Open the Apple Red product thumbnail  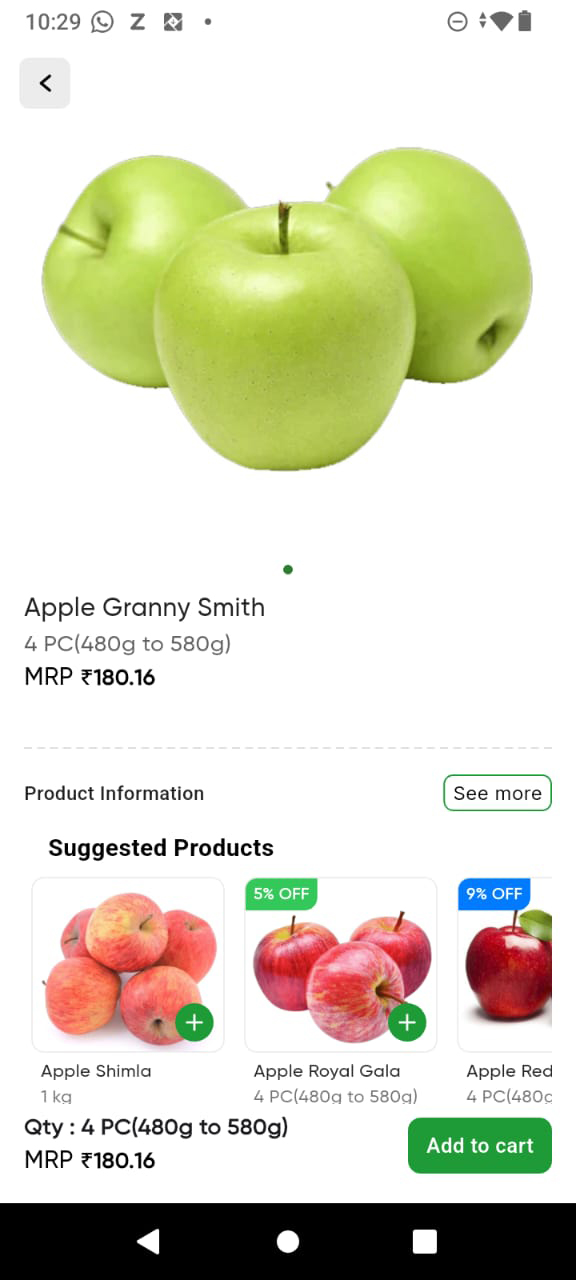click(505, 965)
